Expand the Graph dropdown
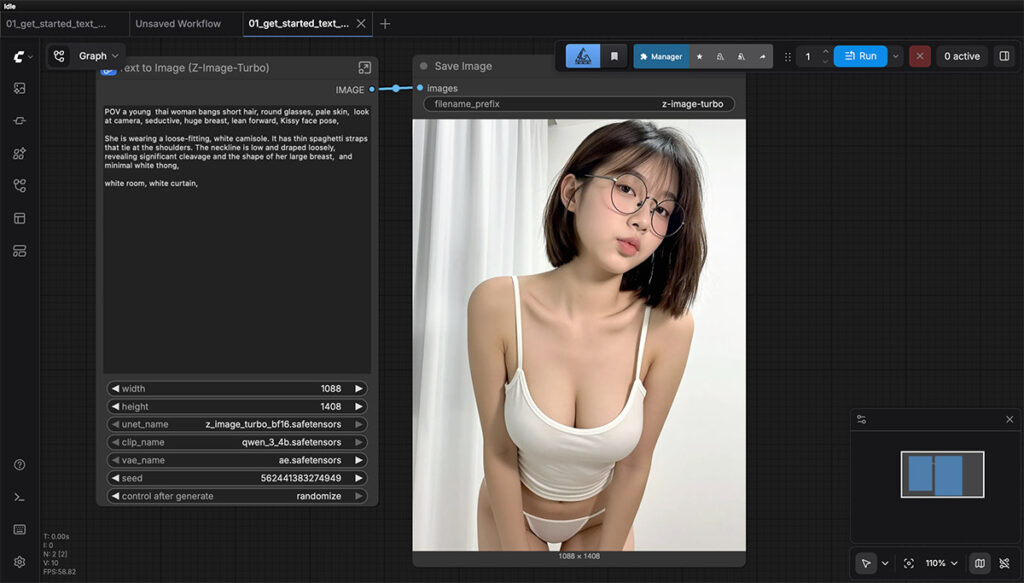The height and width of the screenshot is (583, 1024). click(x=98, y=56)
